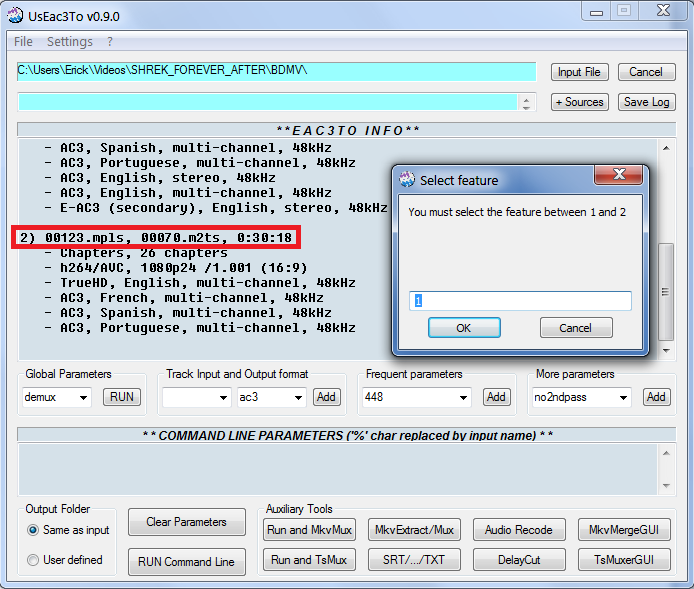Screen dimensions: 694x589
Task: Open the ? help menu
Action: [x=110, y=42]
